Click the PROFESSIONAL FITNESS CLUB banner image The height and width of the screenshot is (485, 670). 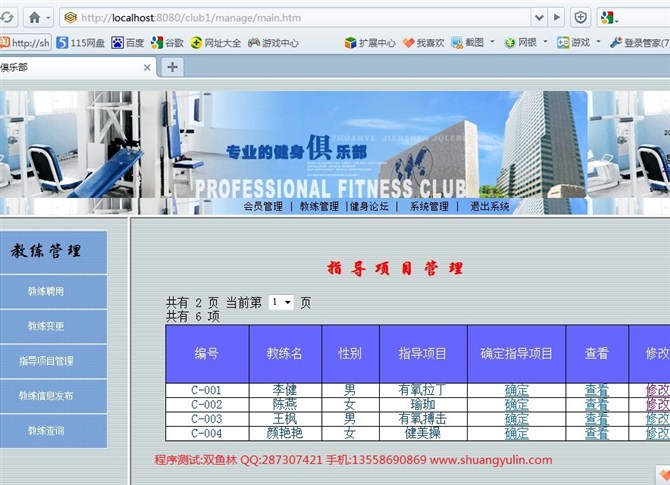coord(293,144)
